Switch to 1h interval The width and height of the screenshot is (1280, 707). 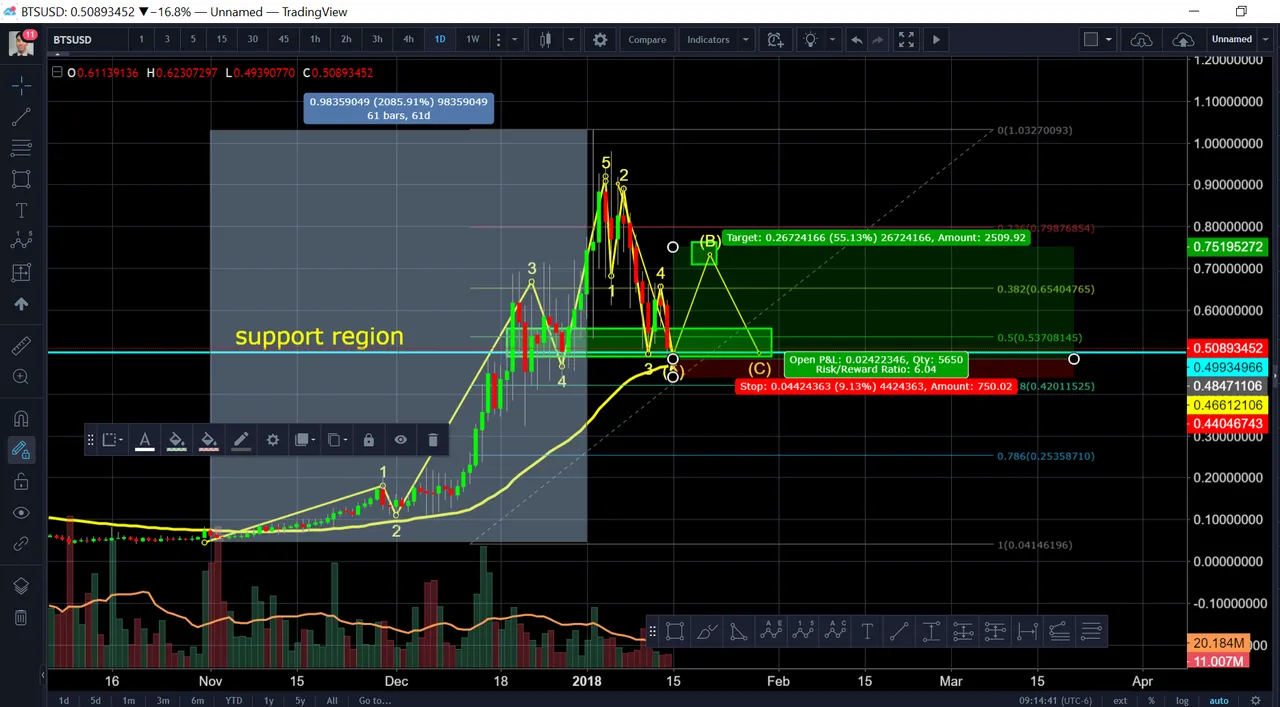tap(315, 40)
